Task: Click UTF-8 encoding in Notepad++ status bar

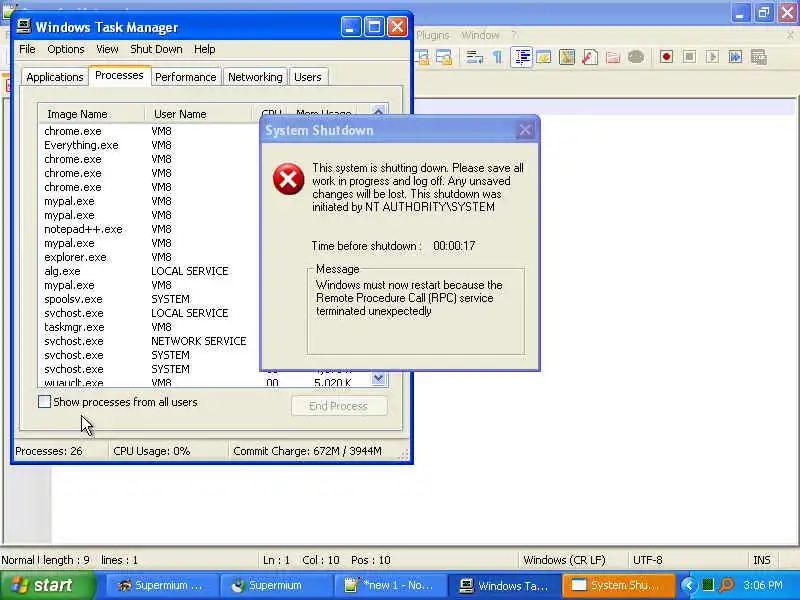Action: tap(647, 560)
